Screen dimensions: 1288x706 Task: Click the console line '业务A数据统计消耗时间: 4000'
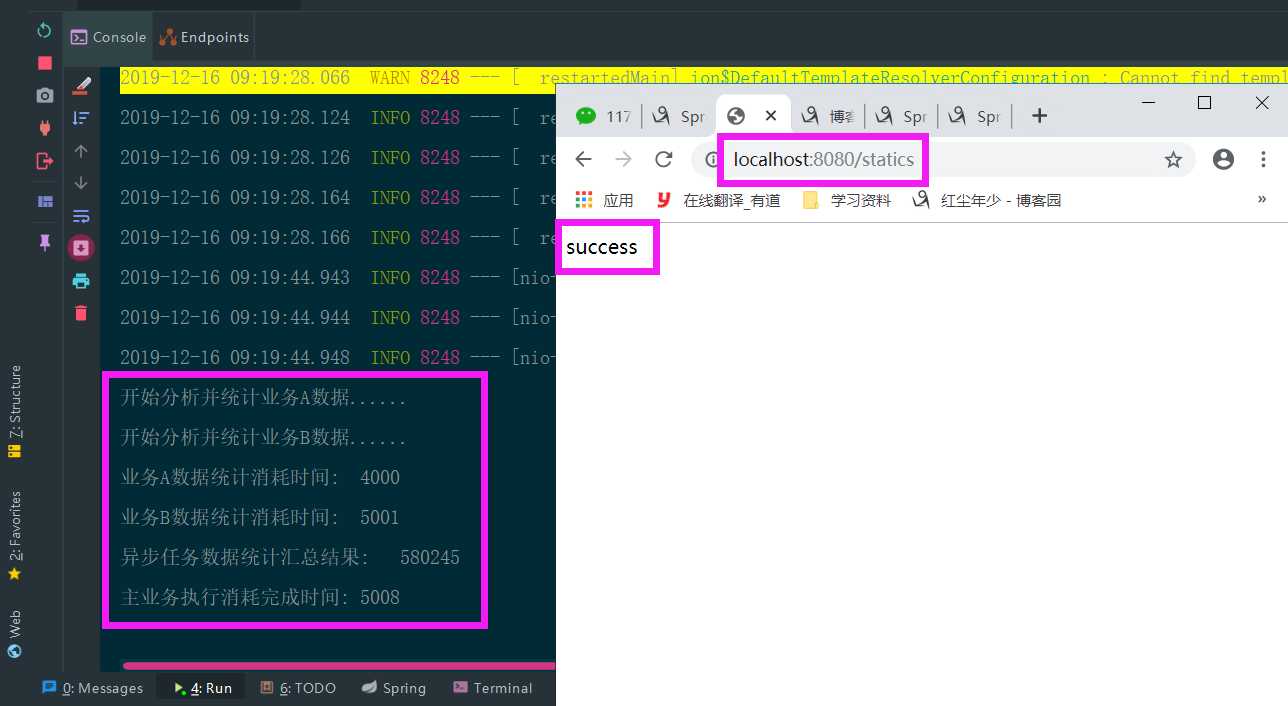click(260, 478)
